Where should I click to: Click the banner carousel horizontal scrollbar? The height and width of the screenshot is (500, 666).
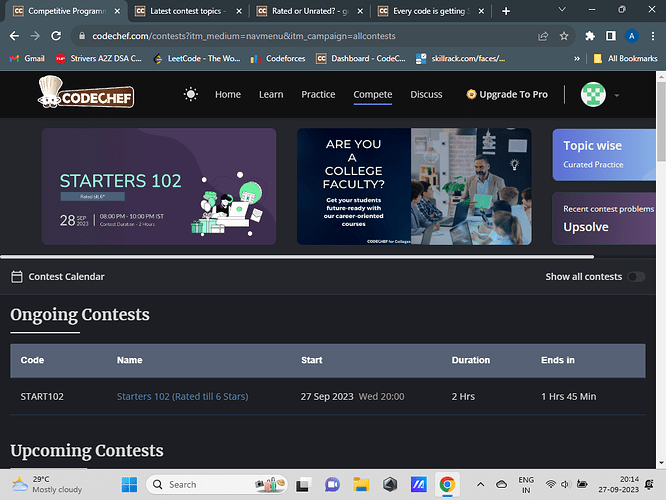click(297, 257)
